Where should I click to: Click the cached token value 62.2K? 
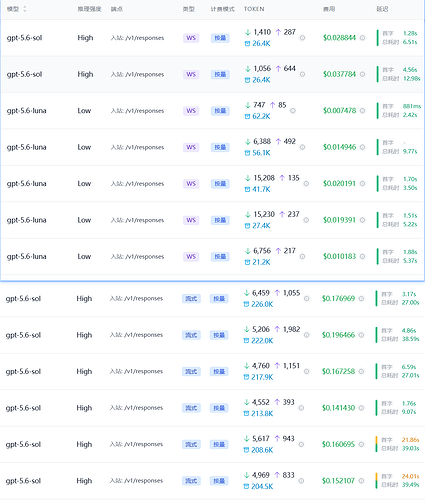click(261, 116)
